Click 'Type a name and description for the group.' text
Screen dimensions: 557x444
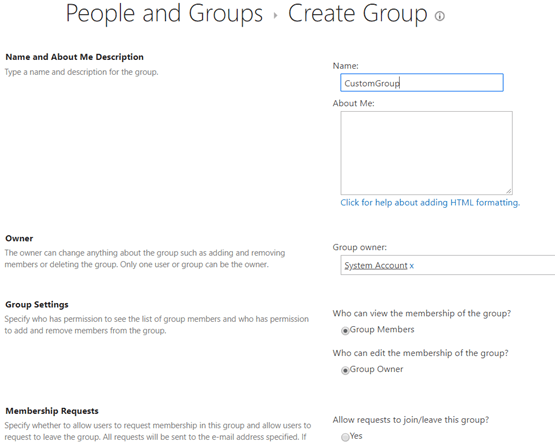pyautogui.click(x=81, y=72)
